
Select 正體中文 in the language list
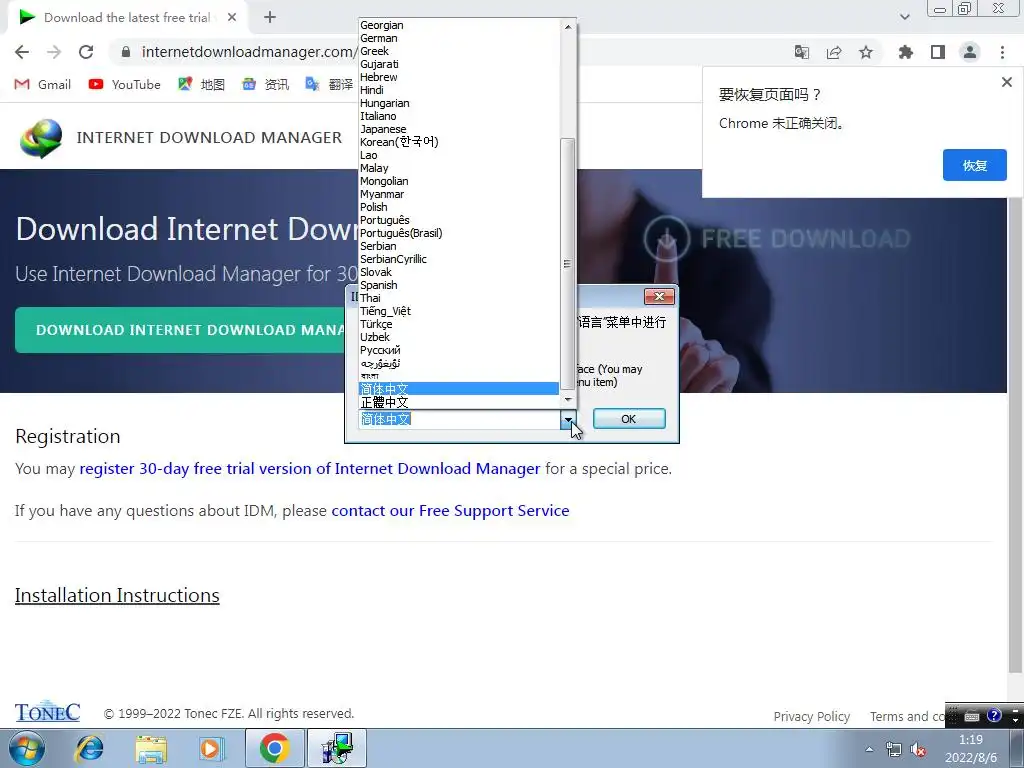tap(458, 402)
